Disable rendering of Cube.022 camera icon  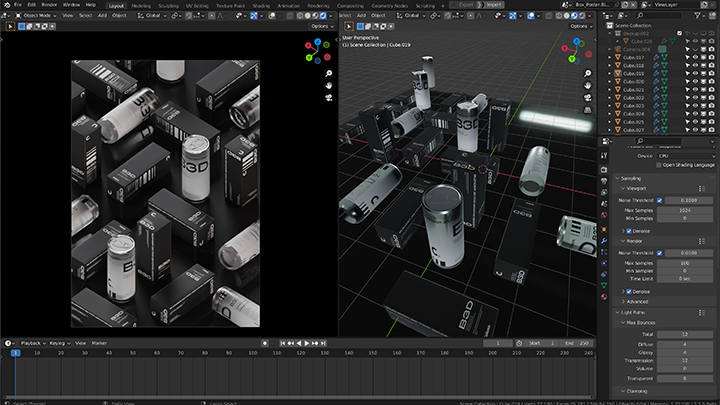(712, 98)
